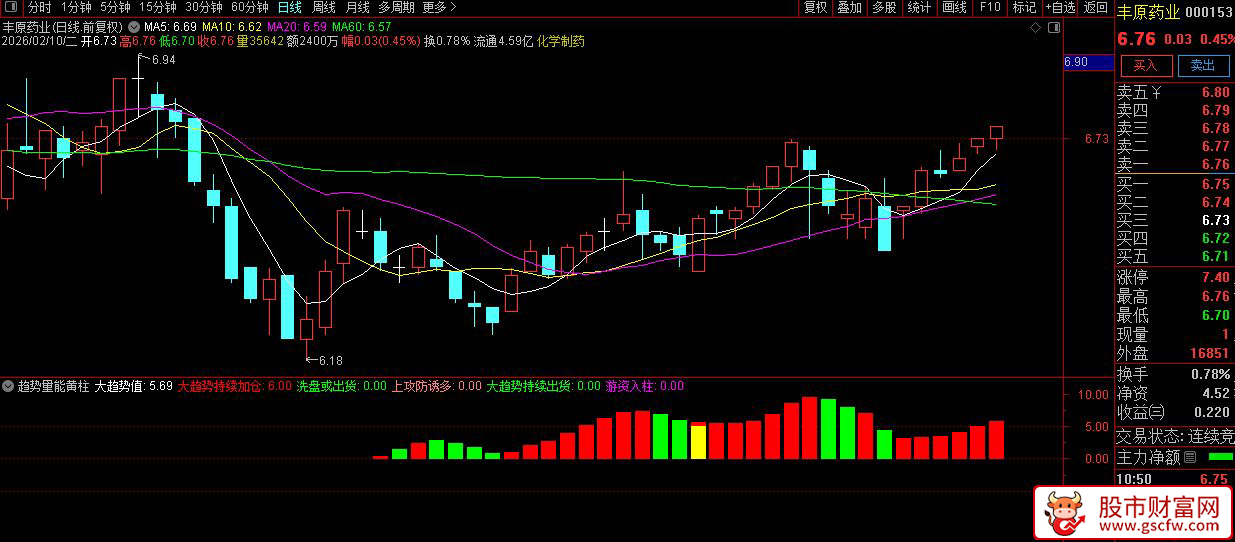Click the 买三 price 6.73
The width and height of the screenshot is (1235, 542).
(x=1215, y=221)
